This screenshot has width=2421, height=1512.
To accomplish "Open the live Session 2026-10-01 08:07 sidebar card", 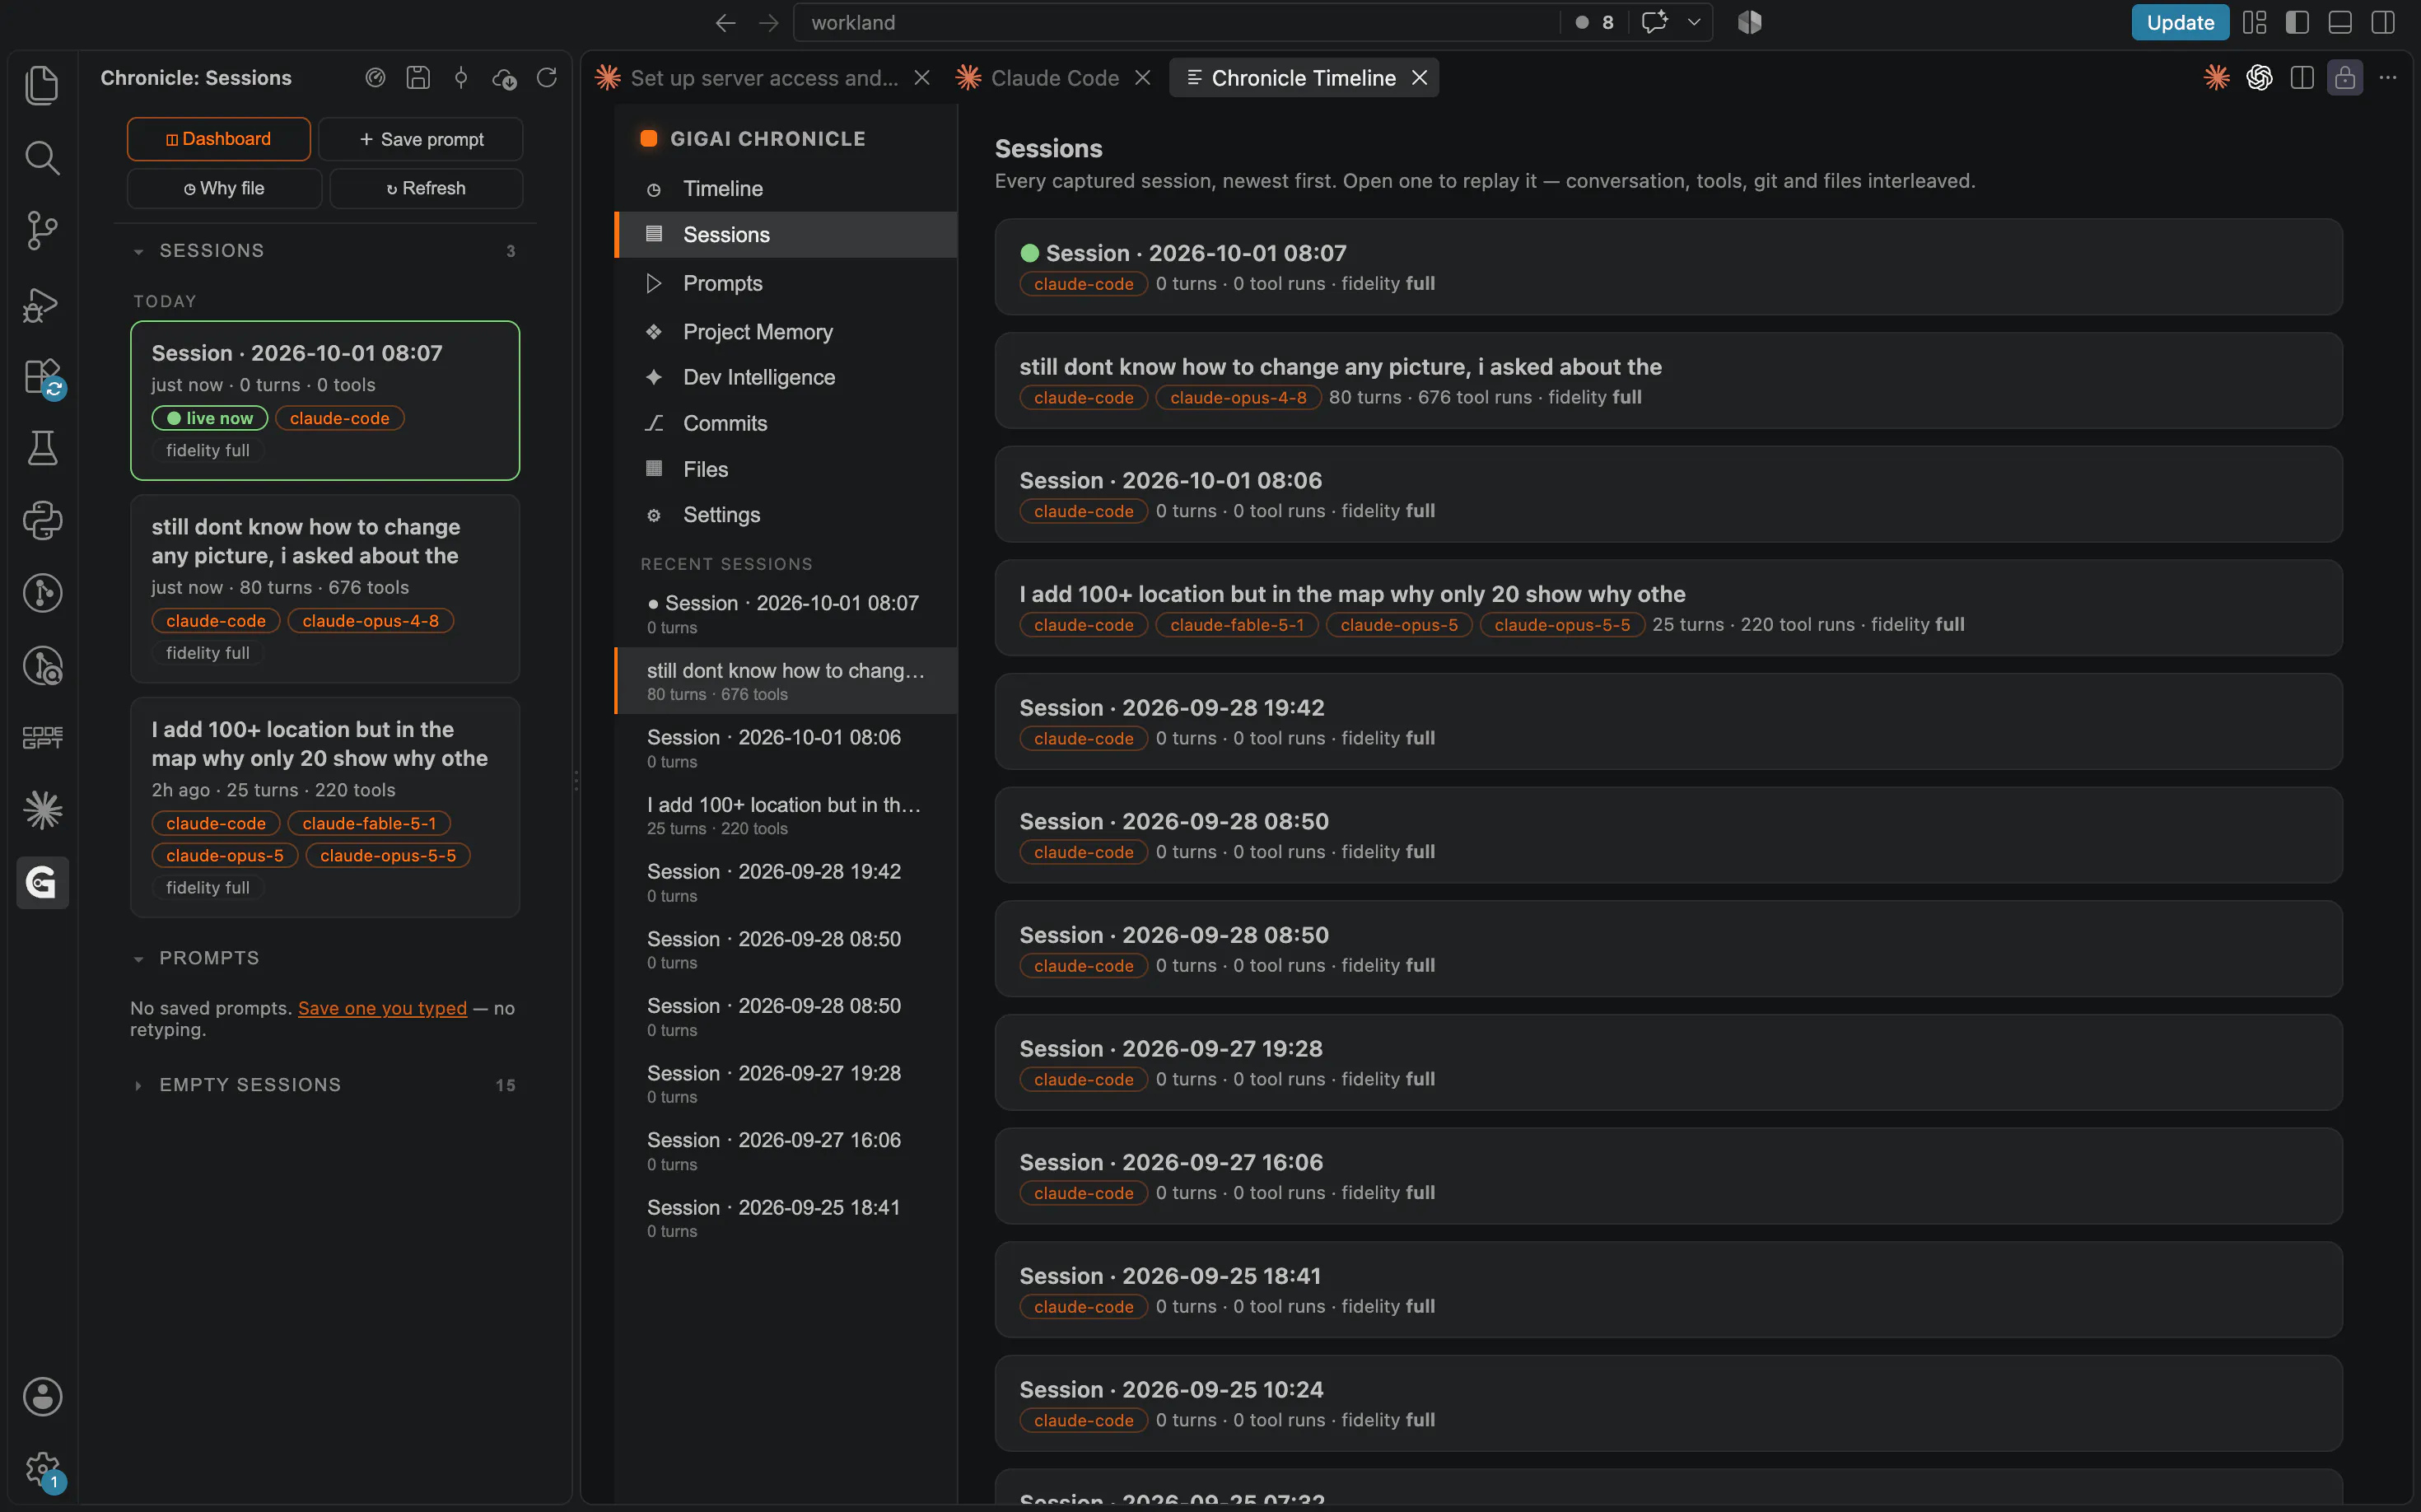I will coord(325,400).
